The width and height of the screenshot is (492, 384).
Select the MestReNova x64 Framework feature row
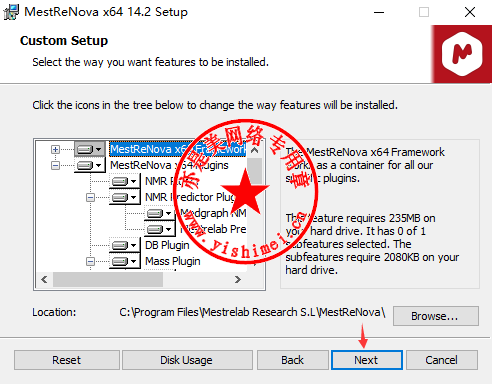point(178,149)
